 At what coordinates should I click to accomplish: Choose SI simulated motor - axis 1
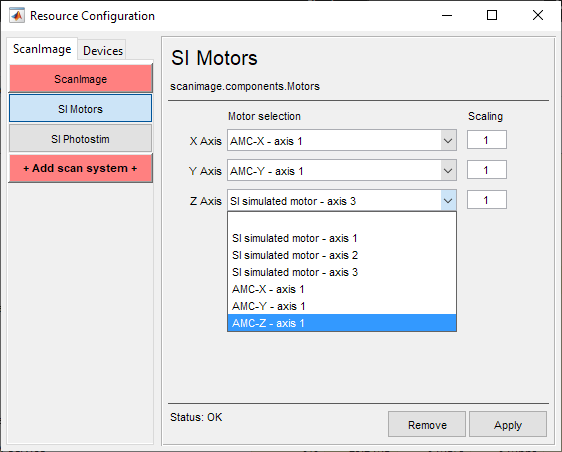[342, 238]
